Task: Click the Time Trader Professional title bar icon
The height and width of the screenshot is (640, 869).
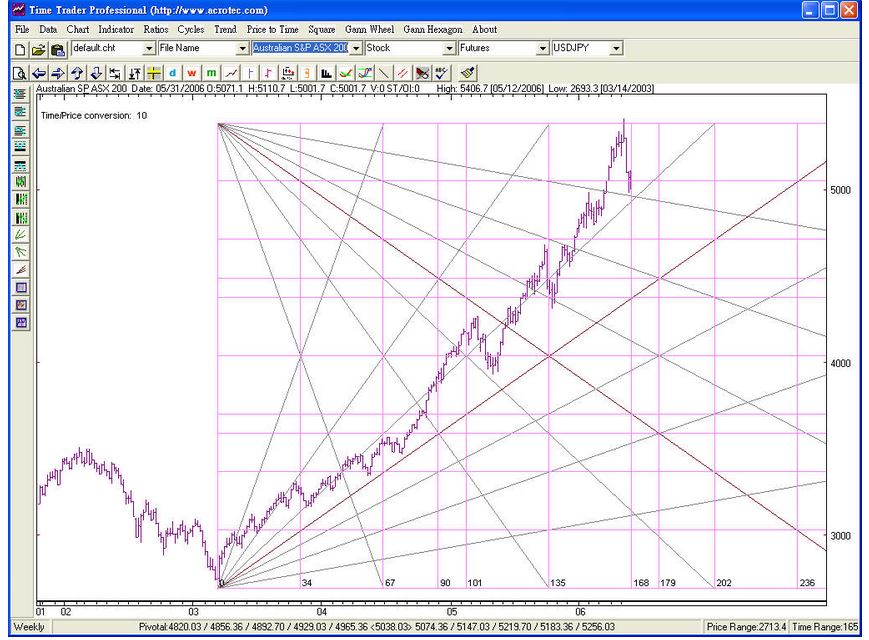Action: click(x=19, y=10)
